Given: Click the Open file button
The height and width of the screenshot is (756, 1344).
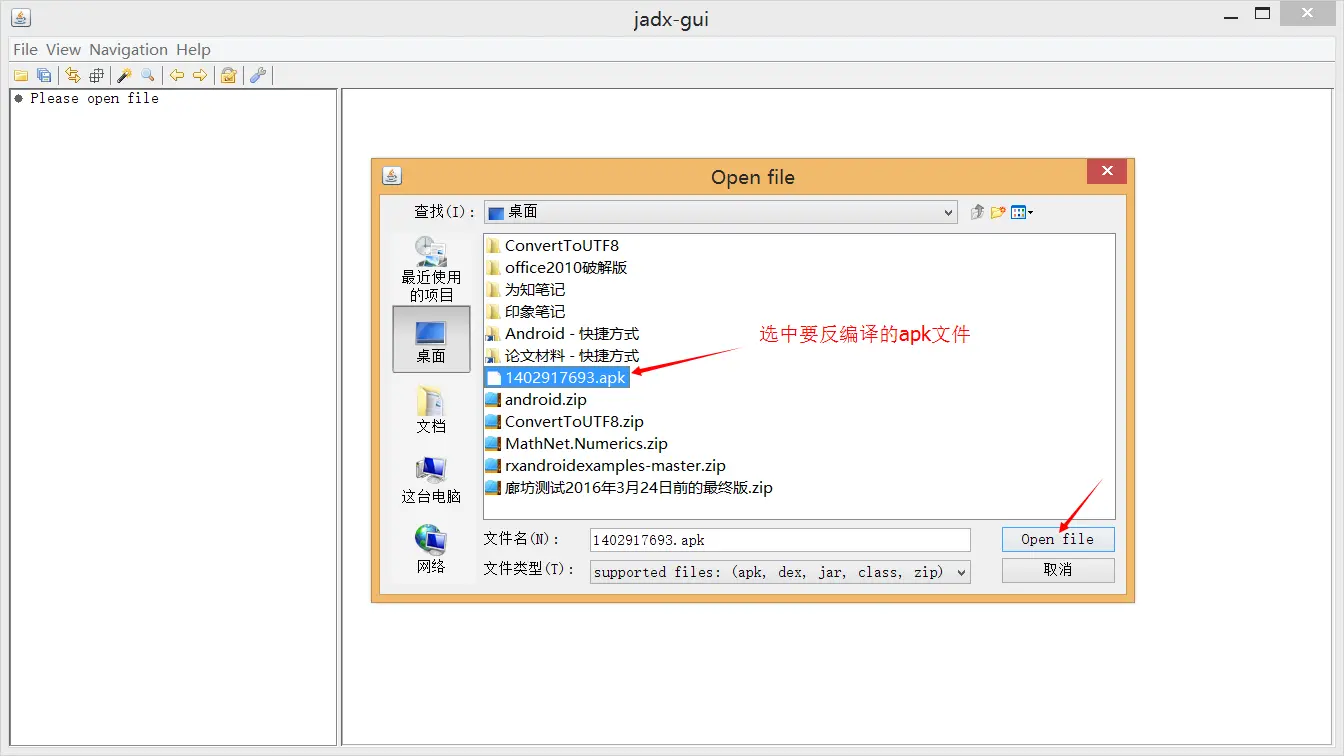Looking at the screenshot, I should (1058, 539).
